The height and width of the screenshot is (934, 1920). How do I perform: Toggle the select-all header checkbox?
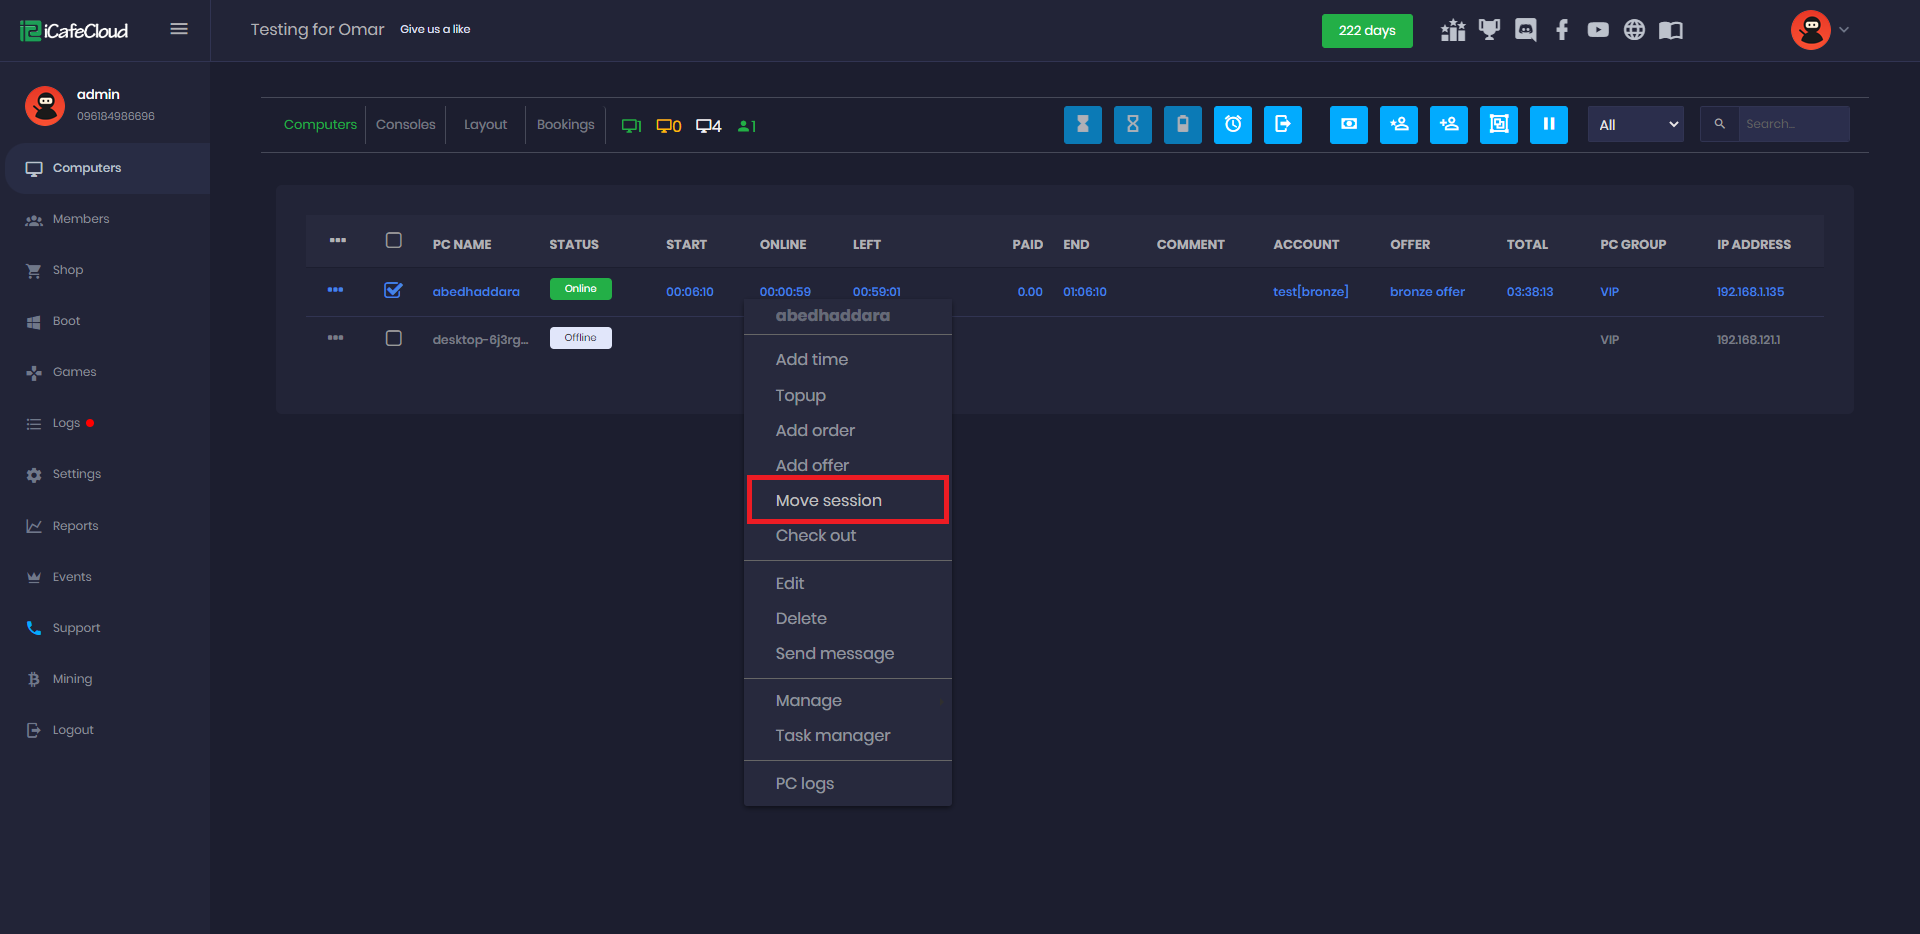coord(393,240)
